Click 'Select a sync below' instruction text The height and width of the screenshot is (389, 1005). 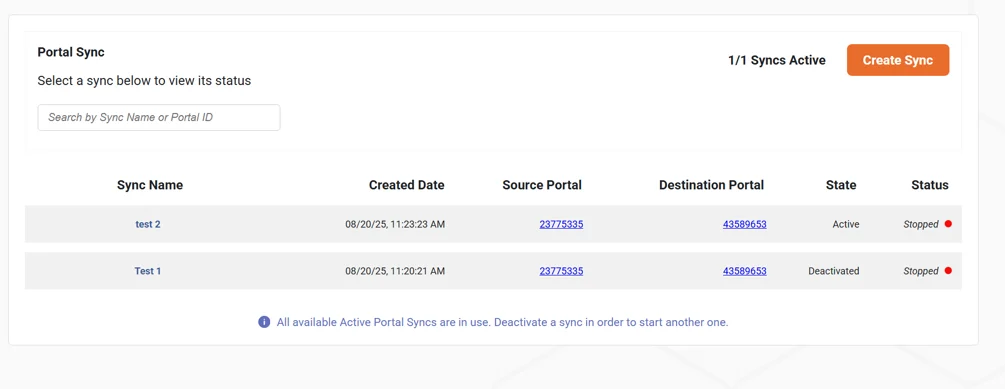144,81
